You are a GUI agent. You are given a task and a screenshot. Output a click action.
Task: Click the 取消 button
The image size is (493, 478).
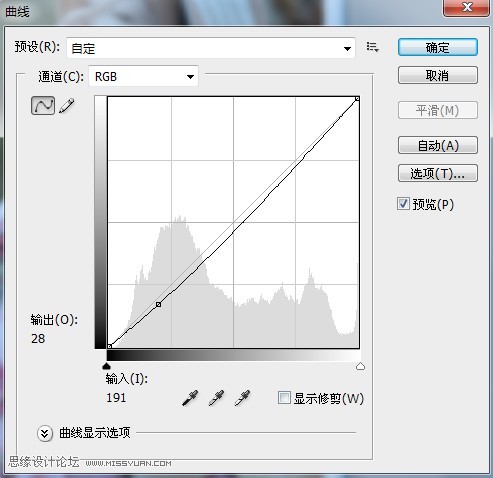pyautogui.click(x=438, y=75)
